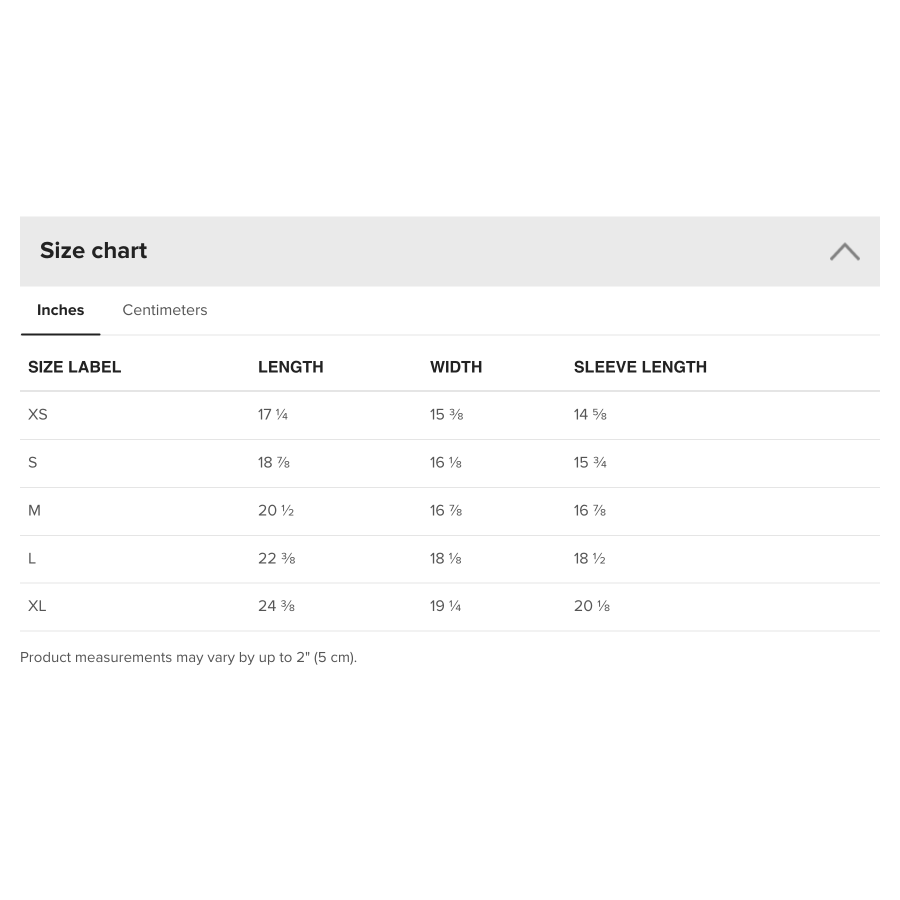Click the L length value 22 ⅜
This screenshot has height=900, width=900.
(277, 558)
